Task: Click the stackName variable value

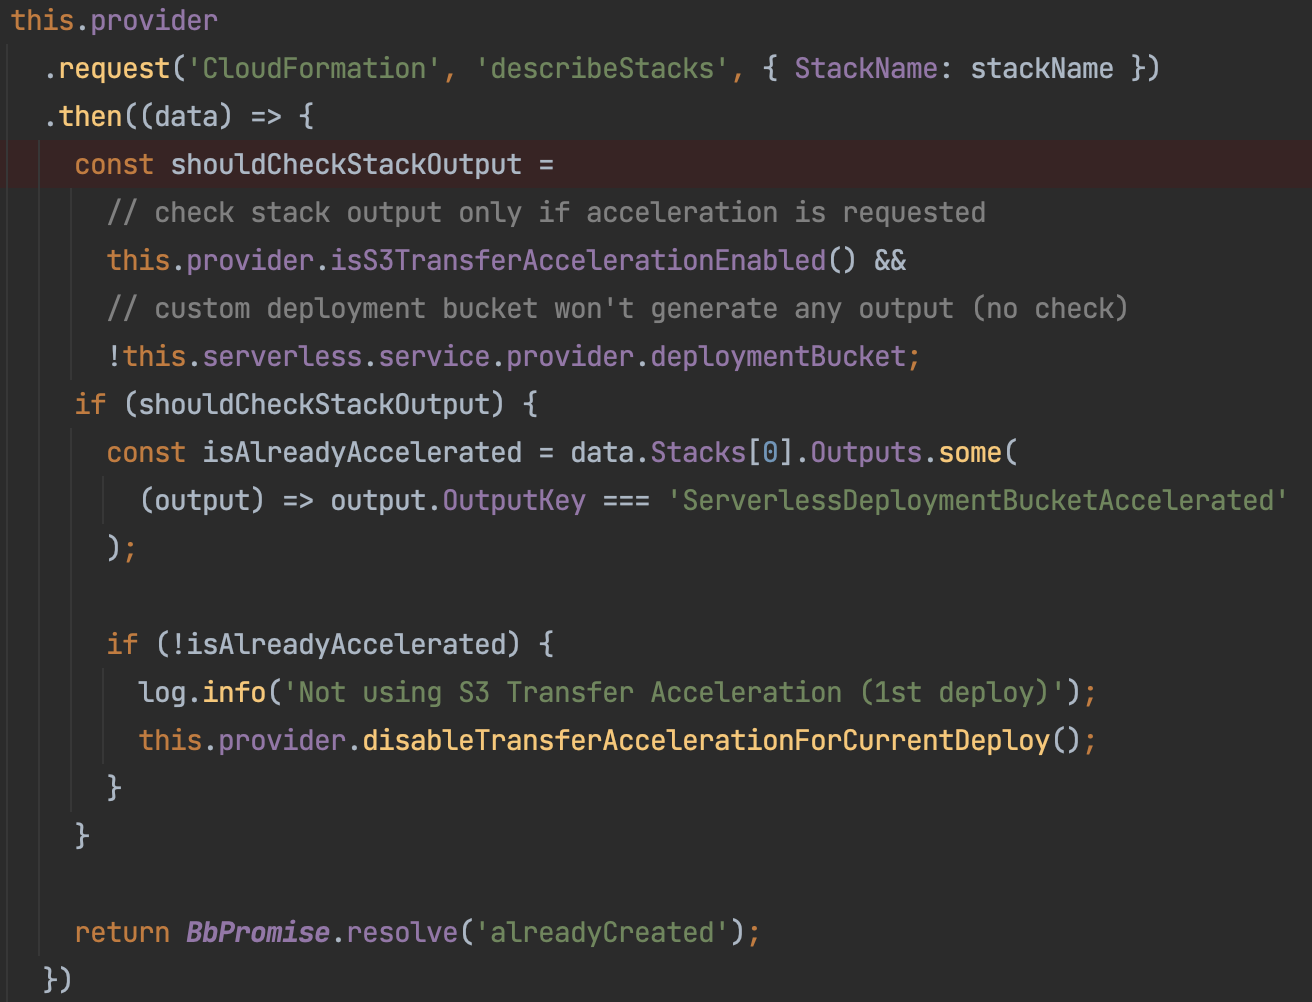Action: [x=1042, y=69]
